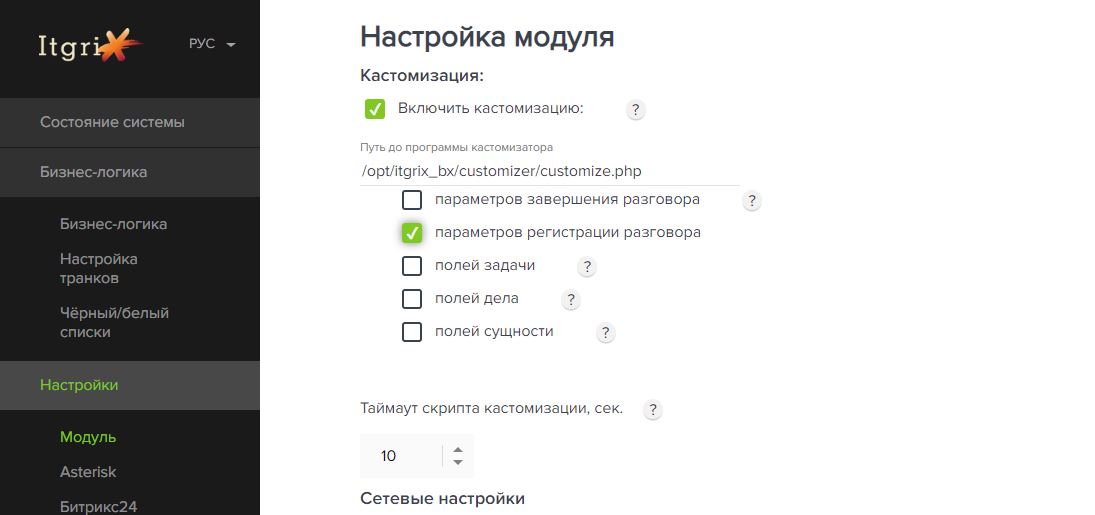Open help for 'Таймаут скрипта кастомизации'
This screenshot has height=515, width=1095.
pos(652,409)
